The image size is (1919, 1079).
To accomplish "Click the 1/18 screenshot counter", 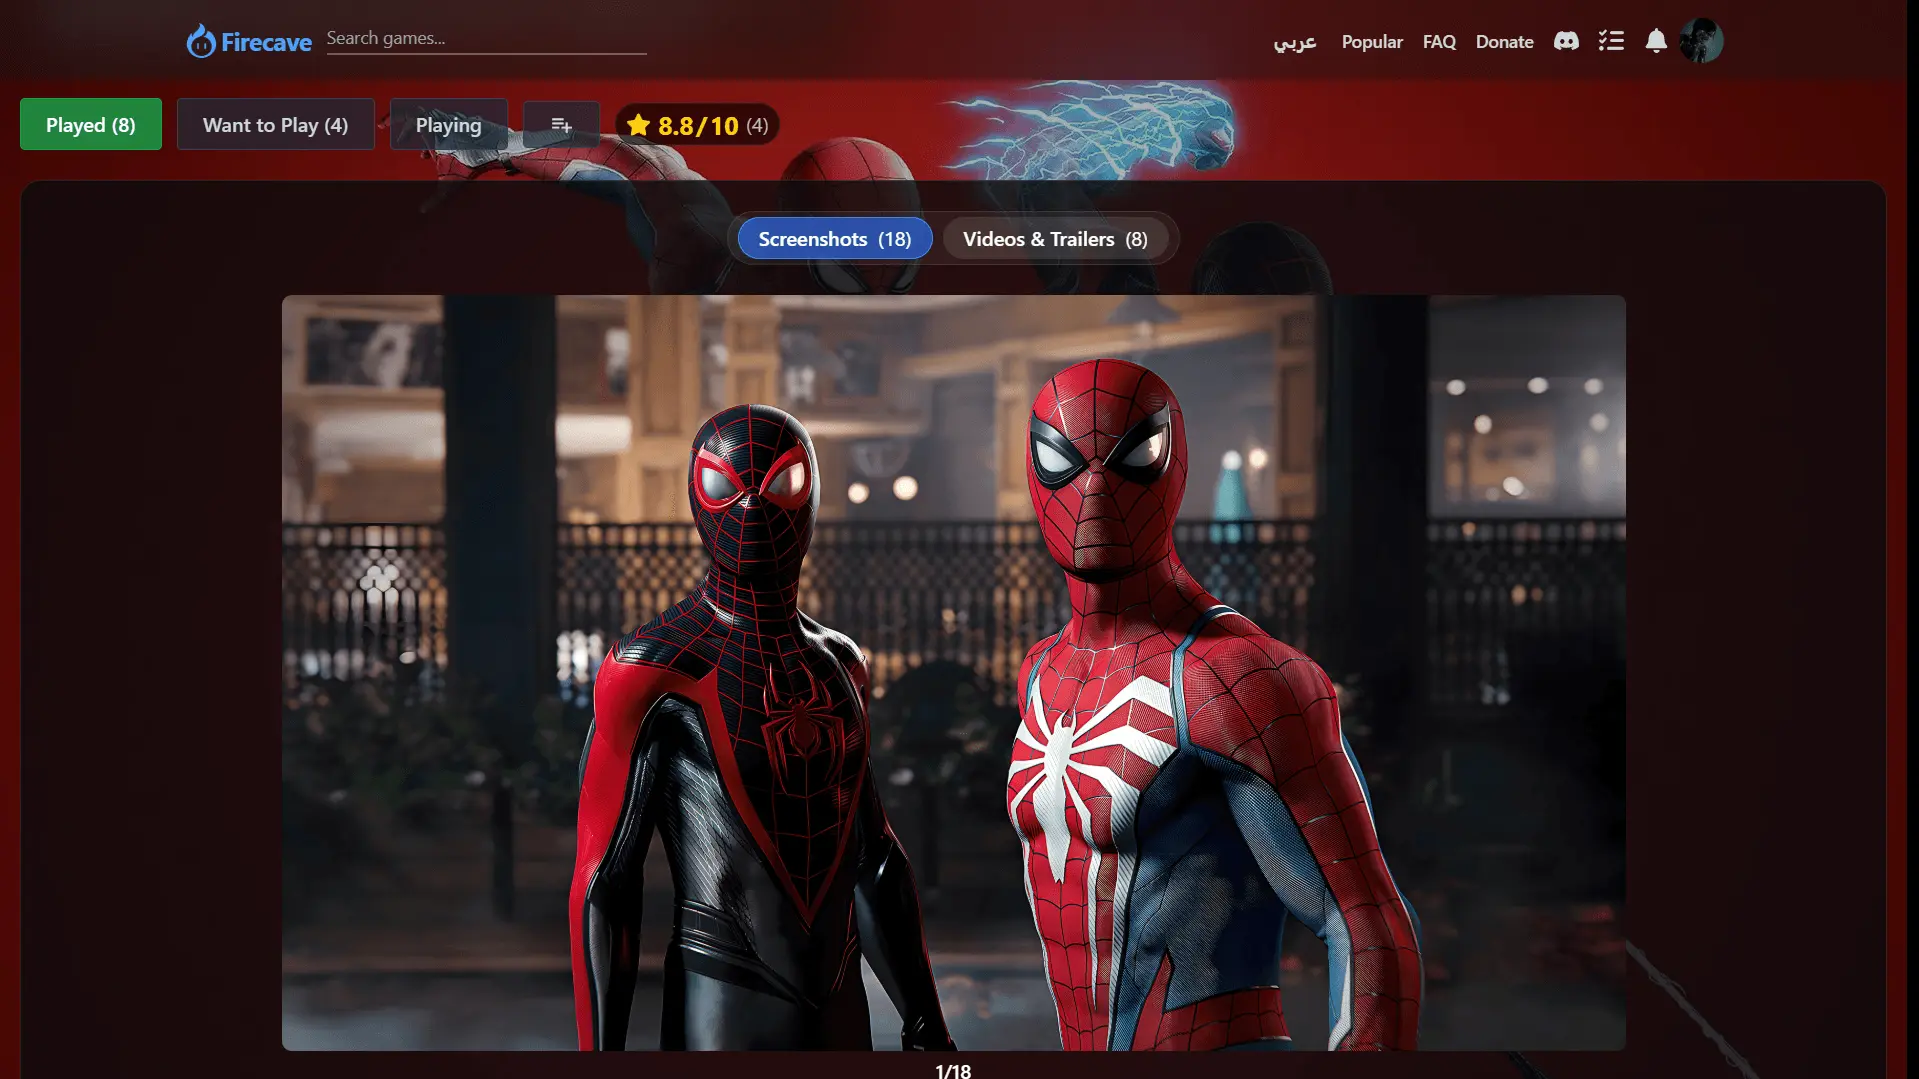I will pyautogui.click(x=953, y=1070).
